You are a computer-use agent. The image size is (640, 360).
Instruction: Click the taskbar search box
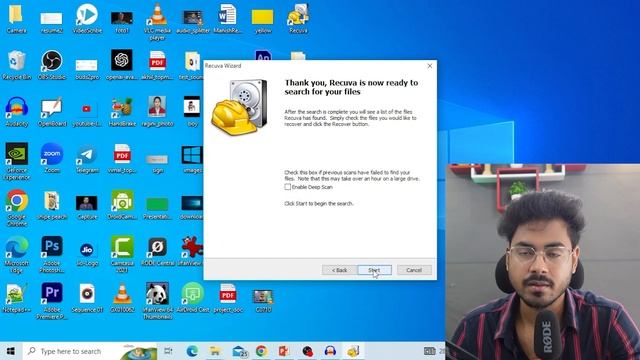91,351
